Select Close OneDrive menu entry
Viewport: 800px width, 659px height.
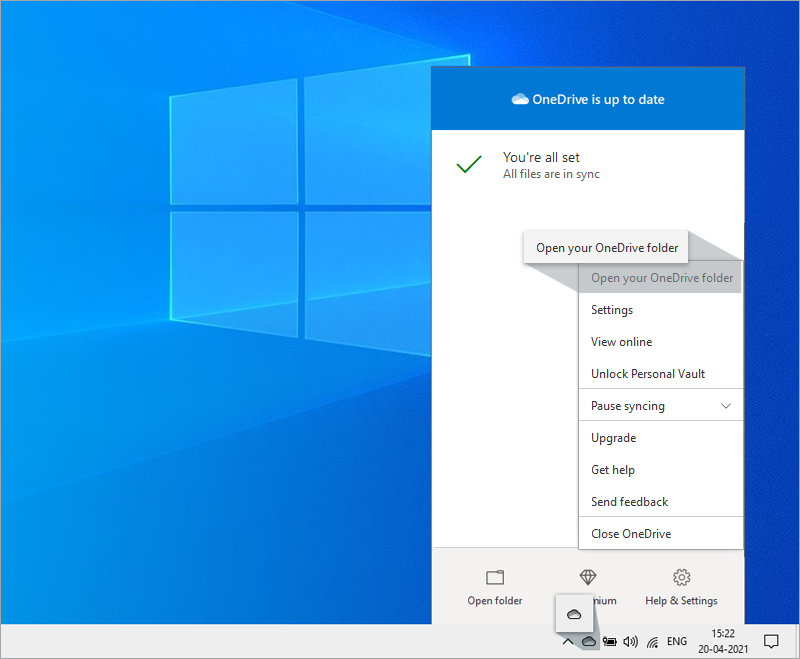click(x=660, y=534)
